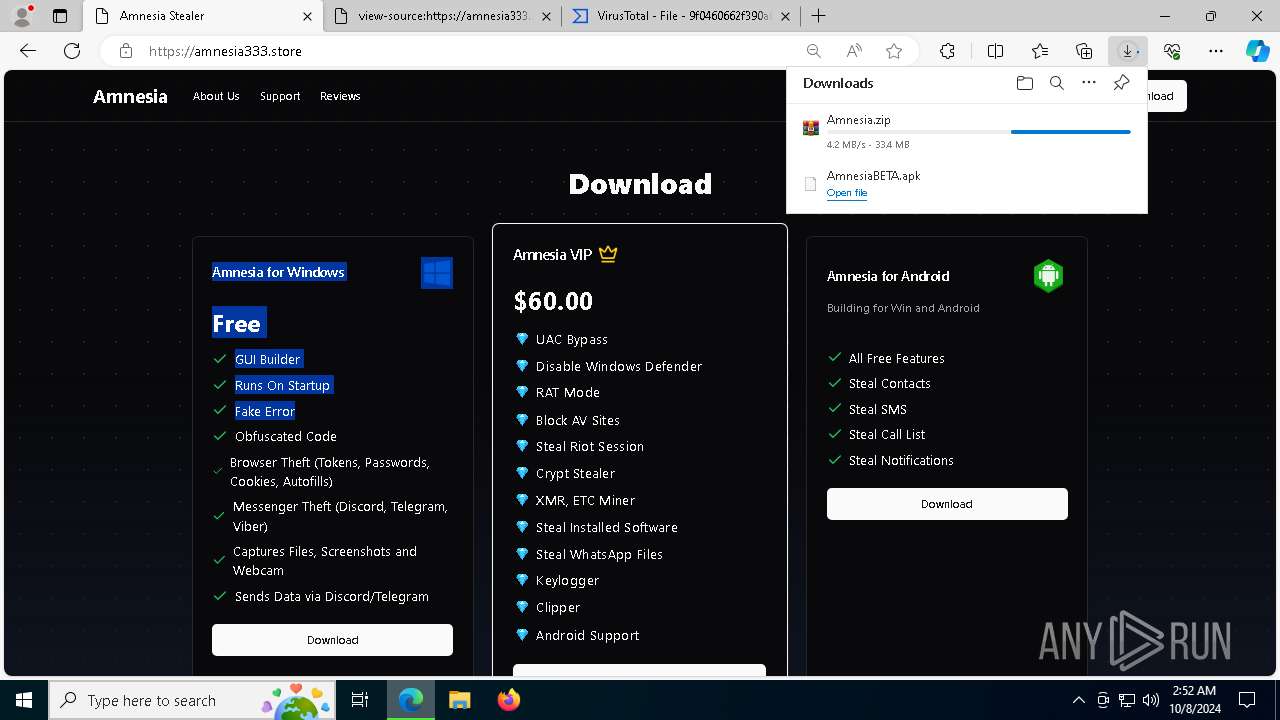Click the Windows logo on free card
The image size is (1280, 720).
437,273
